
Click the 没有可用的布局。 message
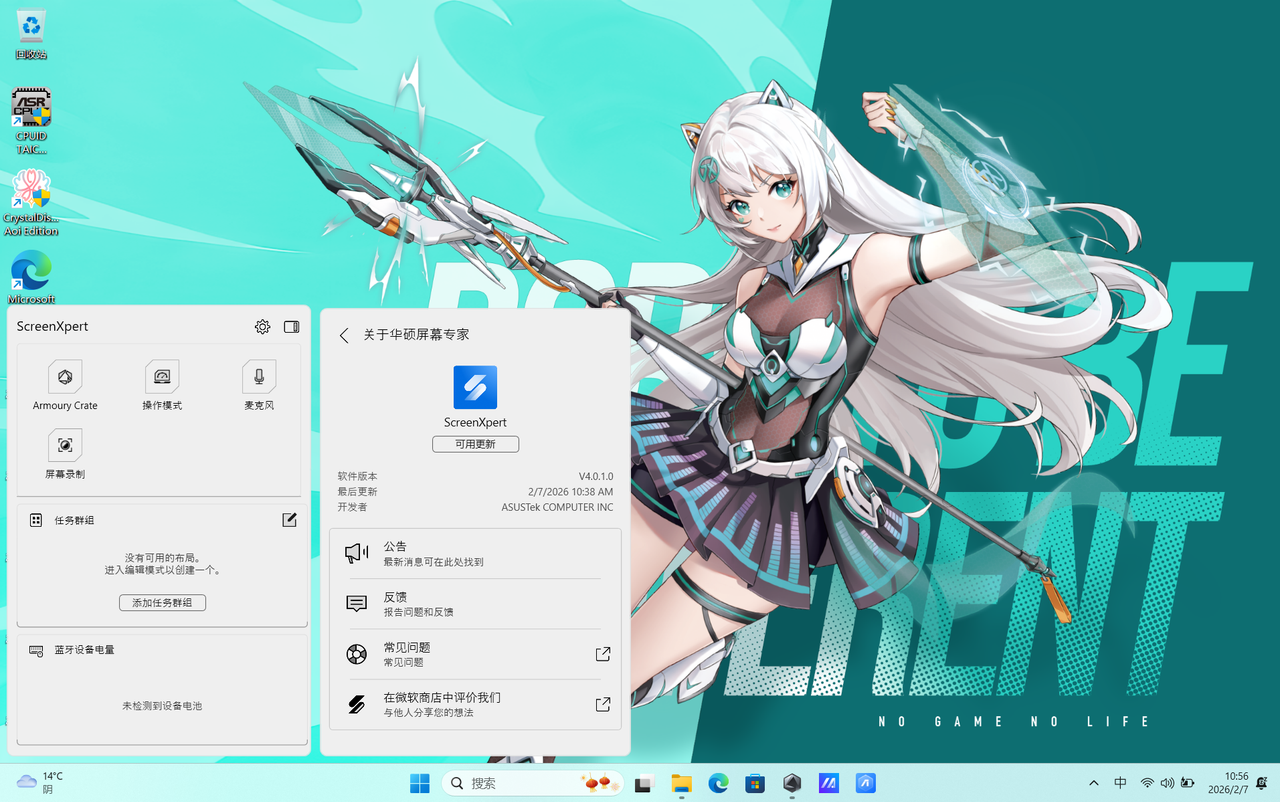(x=162, y=557)
